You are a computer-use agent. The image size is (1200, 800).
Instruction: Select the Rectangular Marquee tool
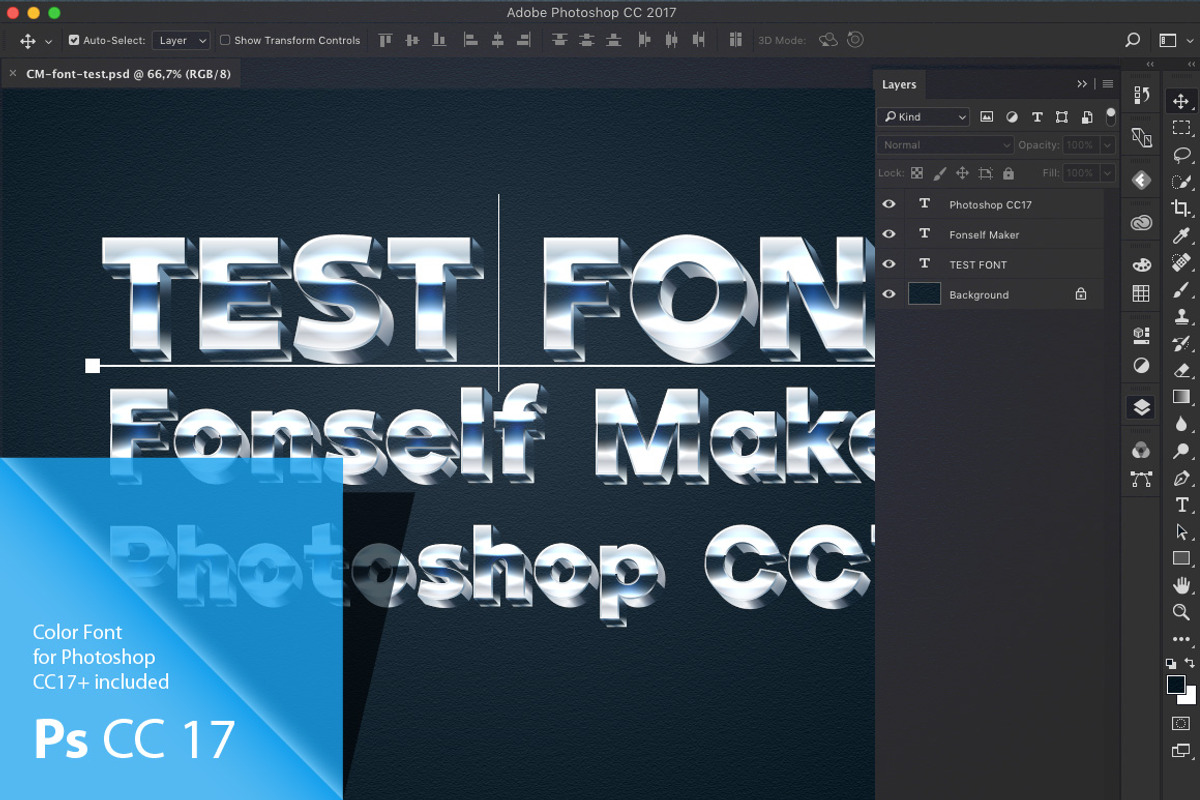pos(1181,128)
